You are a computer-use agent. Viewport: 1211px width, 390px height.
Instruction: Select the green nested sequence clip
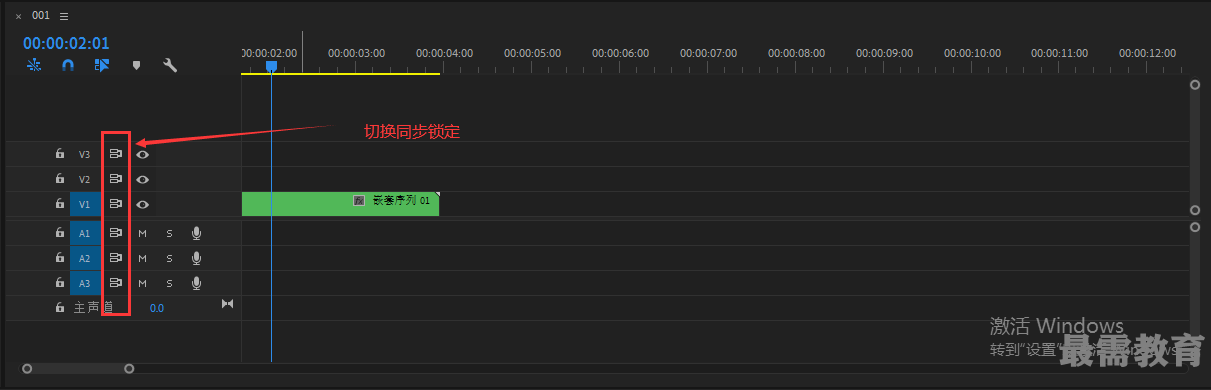340,204
